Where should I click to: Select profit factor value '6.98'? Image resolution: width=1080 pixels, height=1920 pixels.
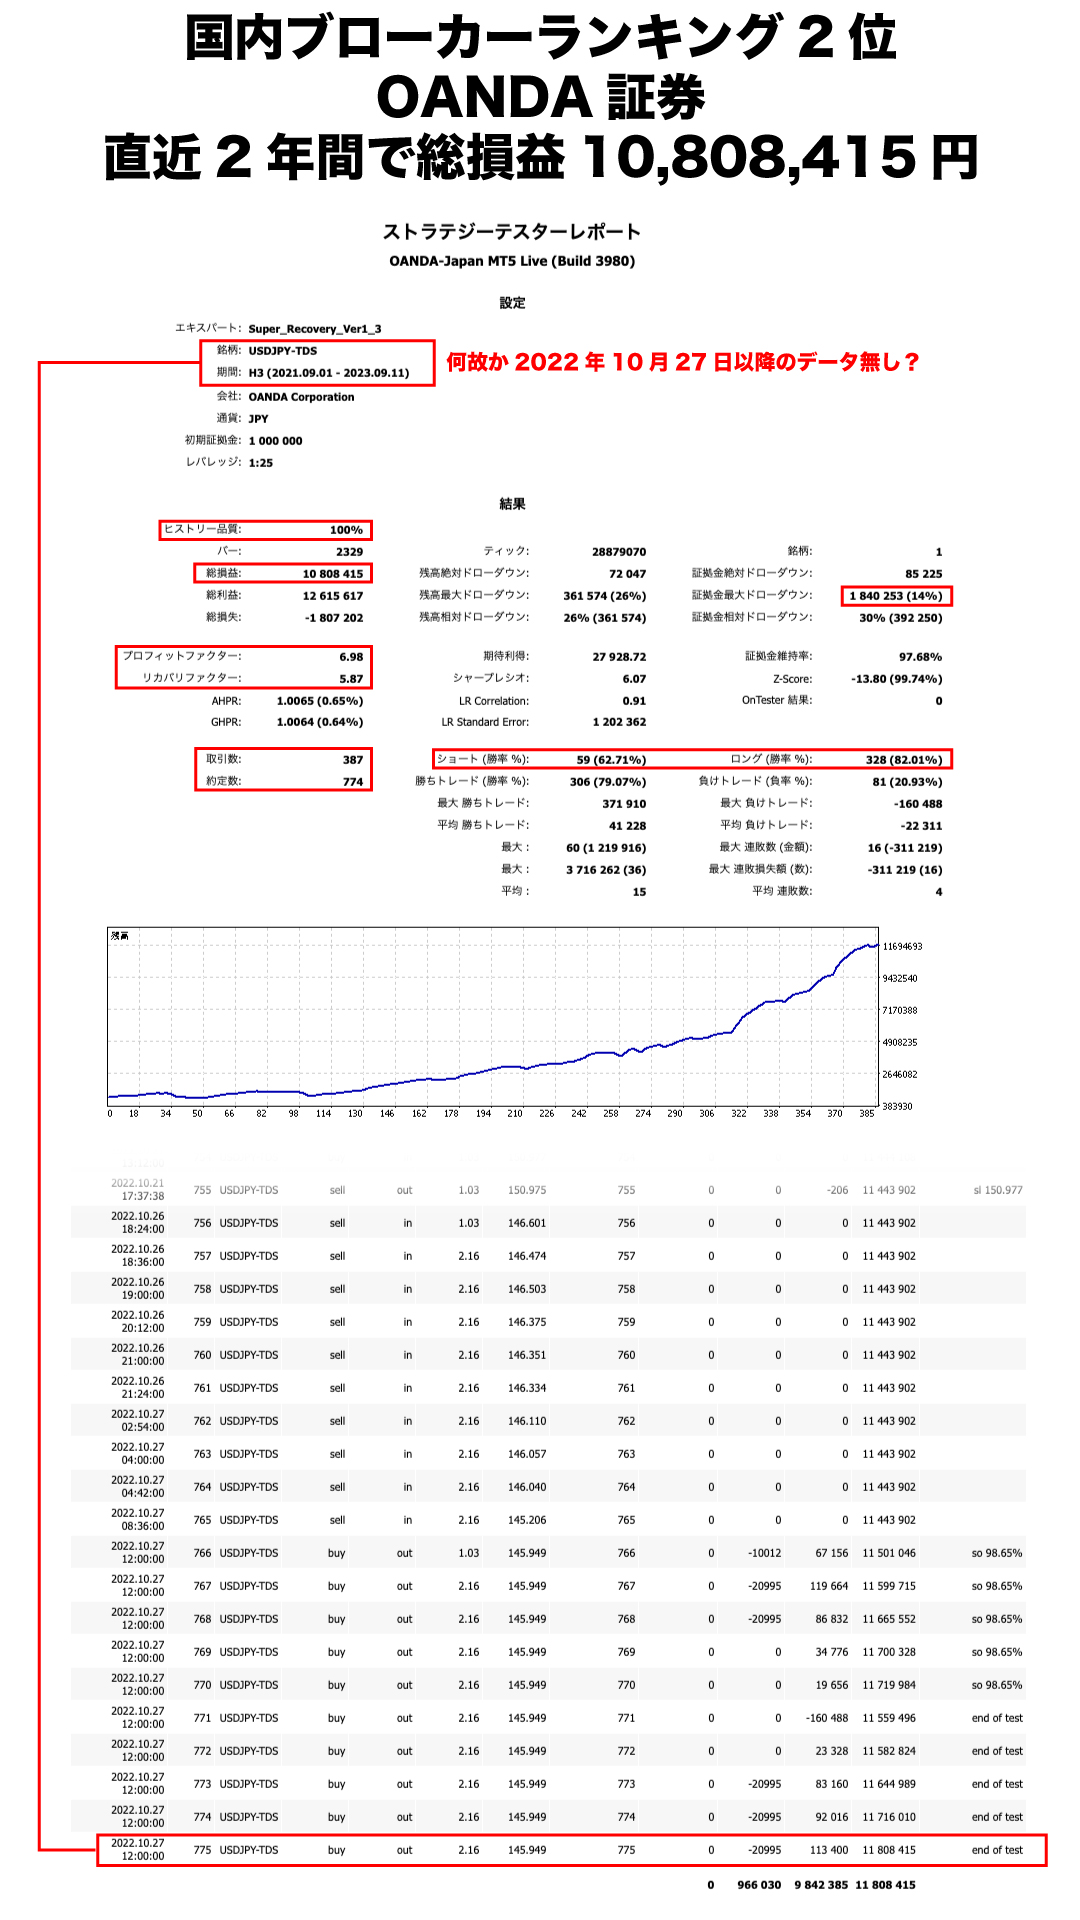(x=351, y=657)
